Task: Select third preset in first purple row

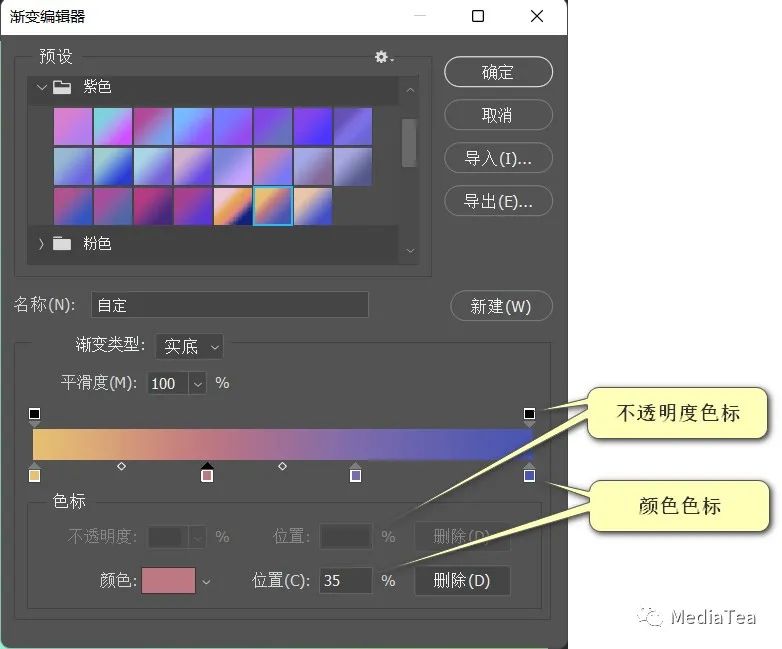Action: click(153, 127)
